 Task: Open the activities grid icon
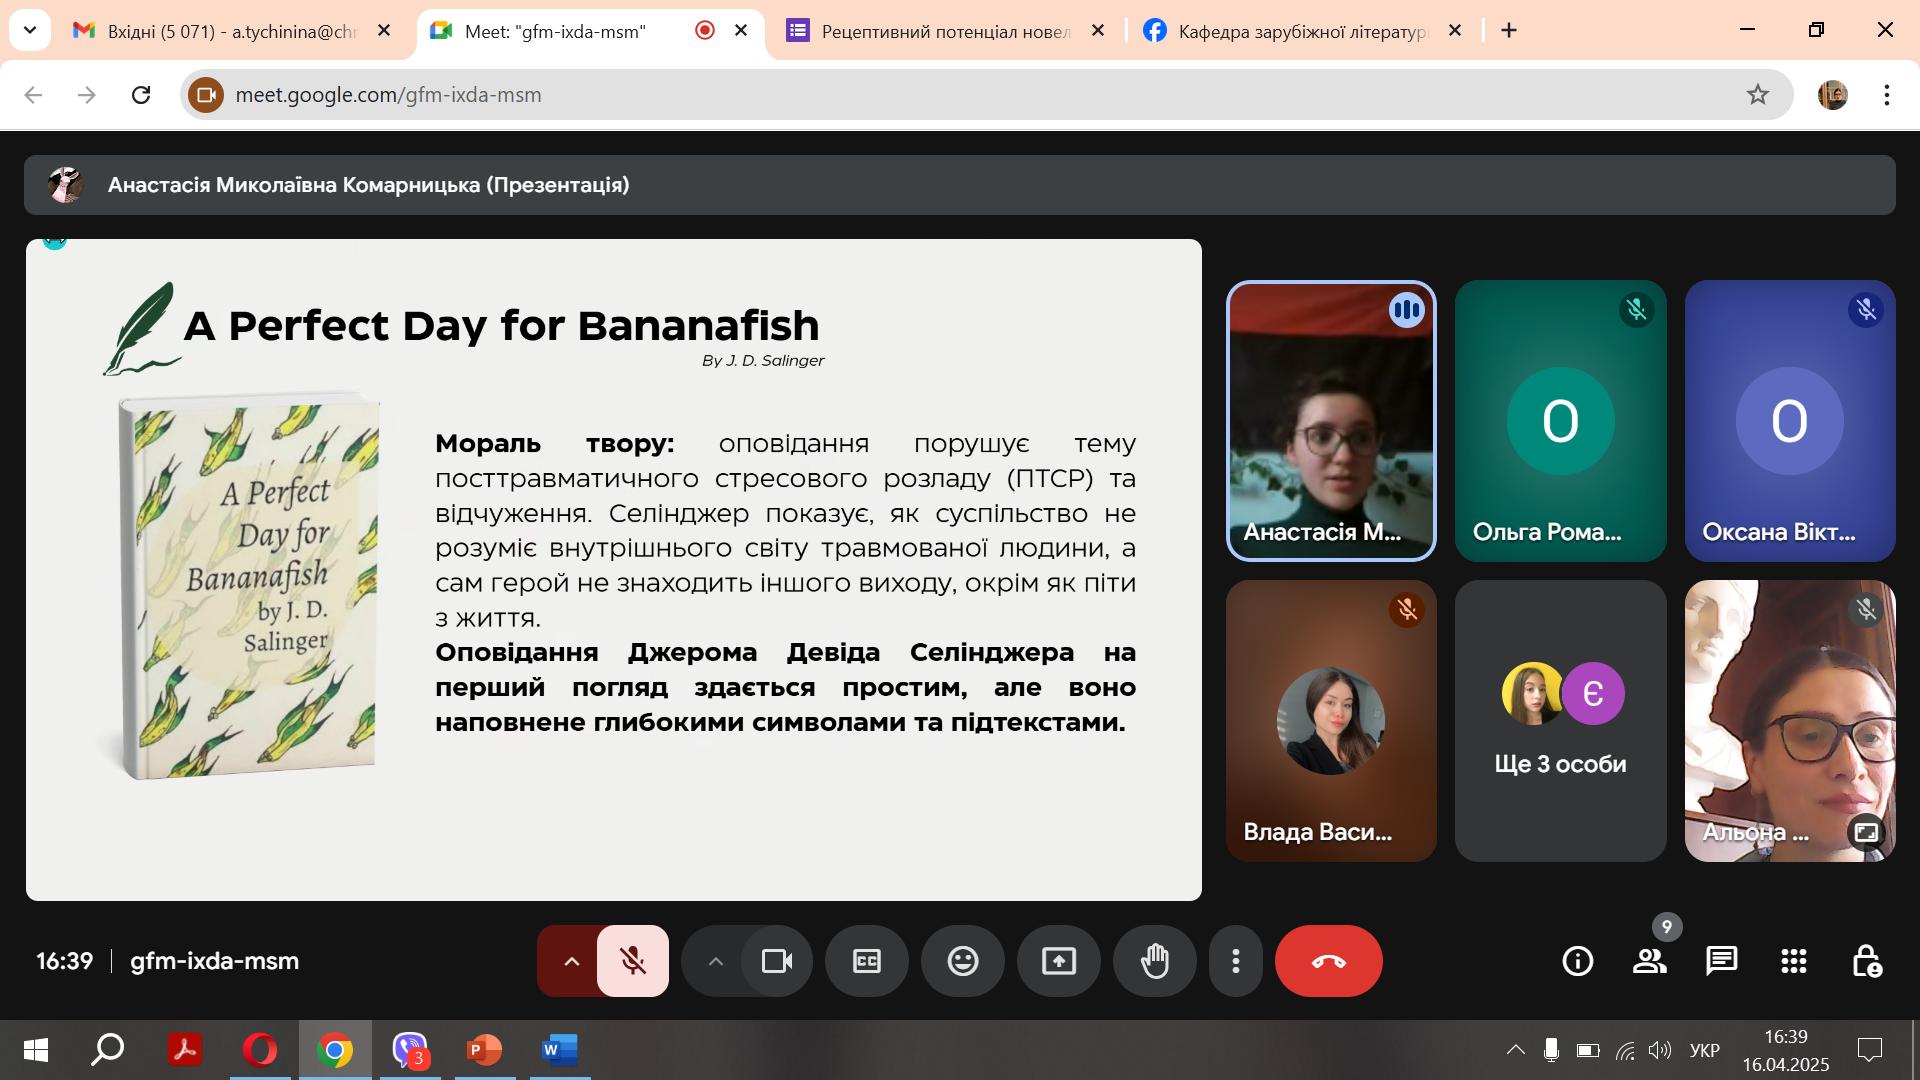(x=1793, y=961)
